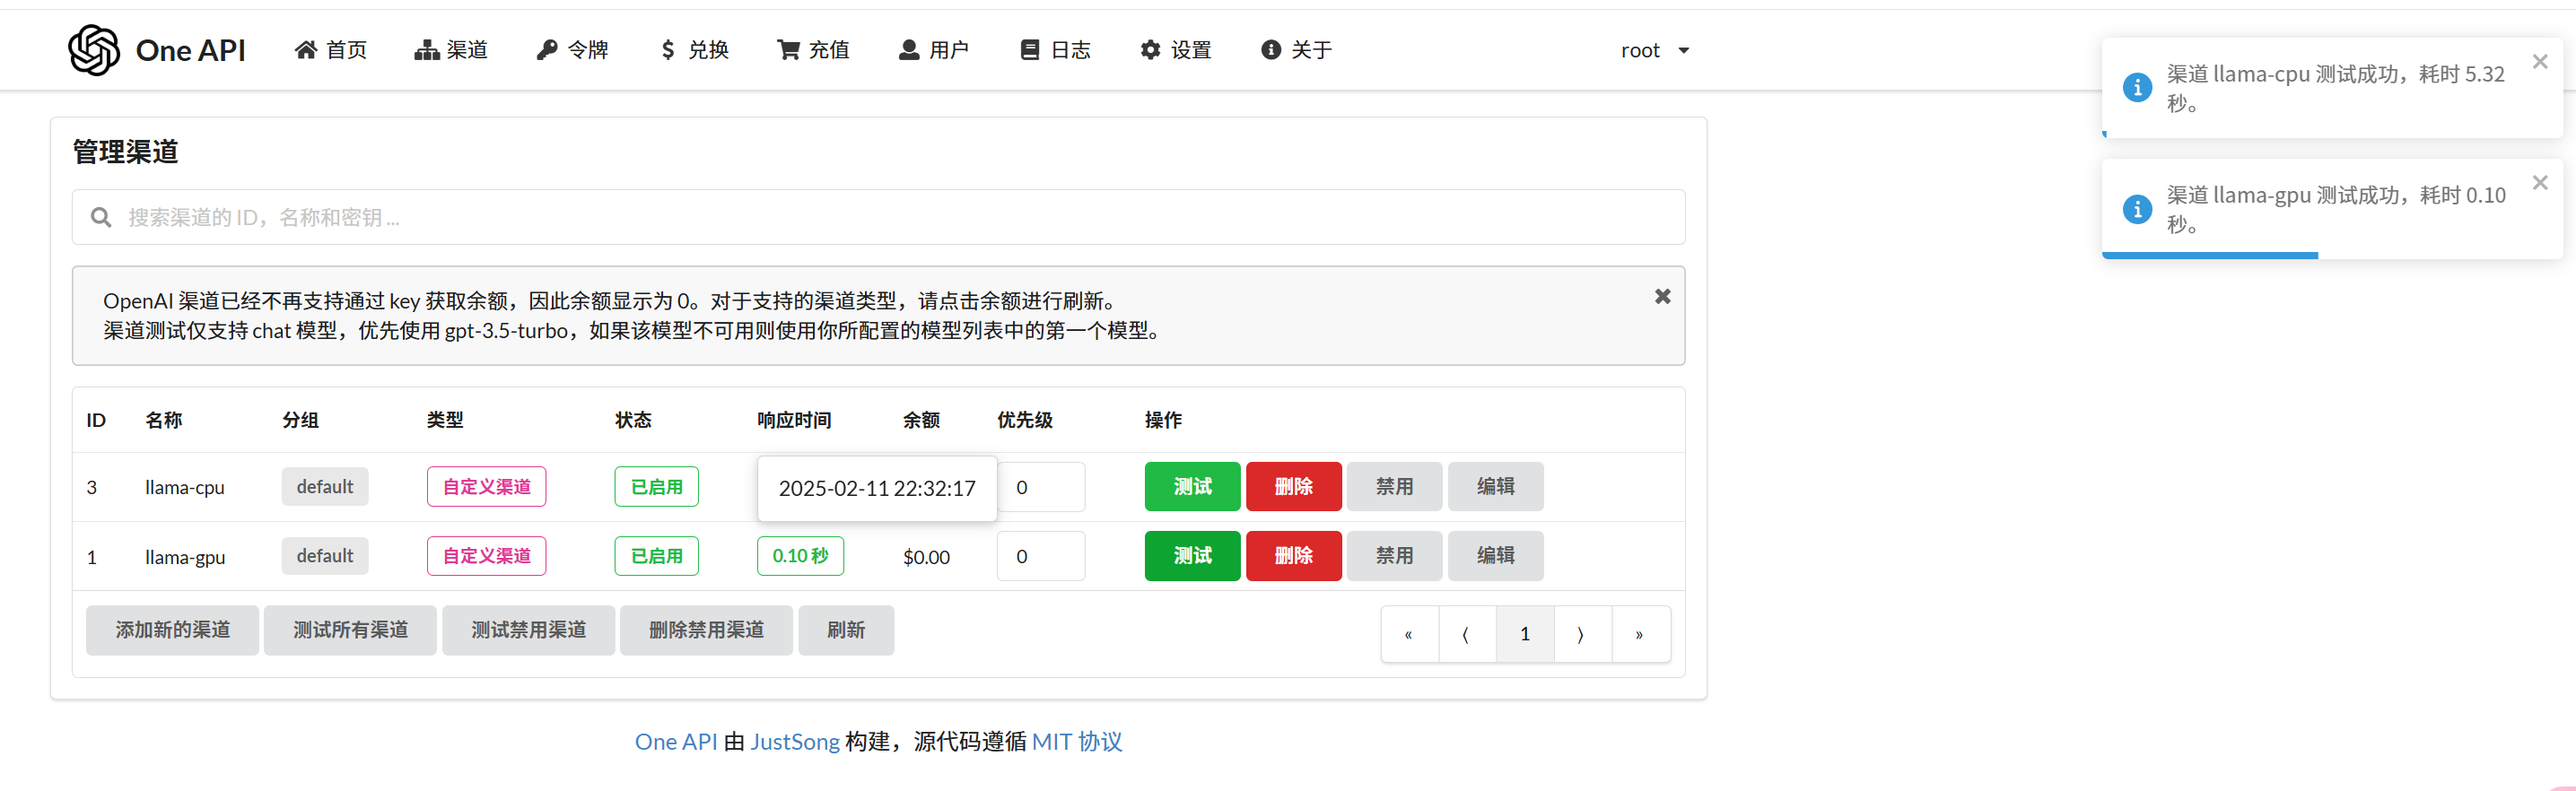Click the 用户 user icon

pyautogui.click(x=908, y=50)
